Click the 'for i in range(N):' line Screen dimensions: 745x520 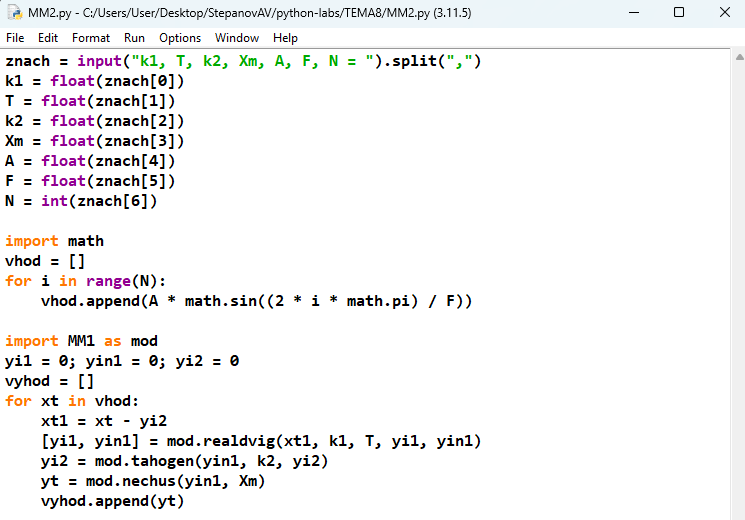[86, 281]
